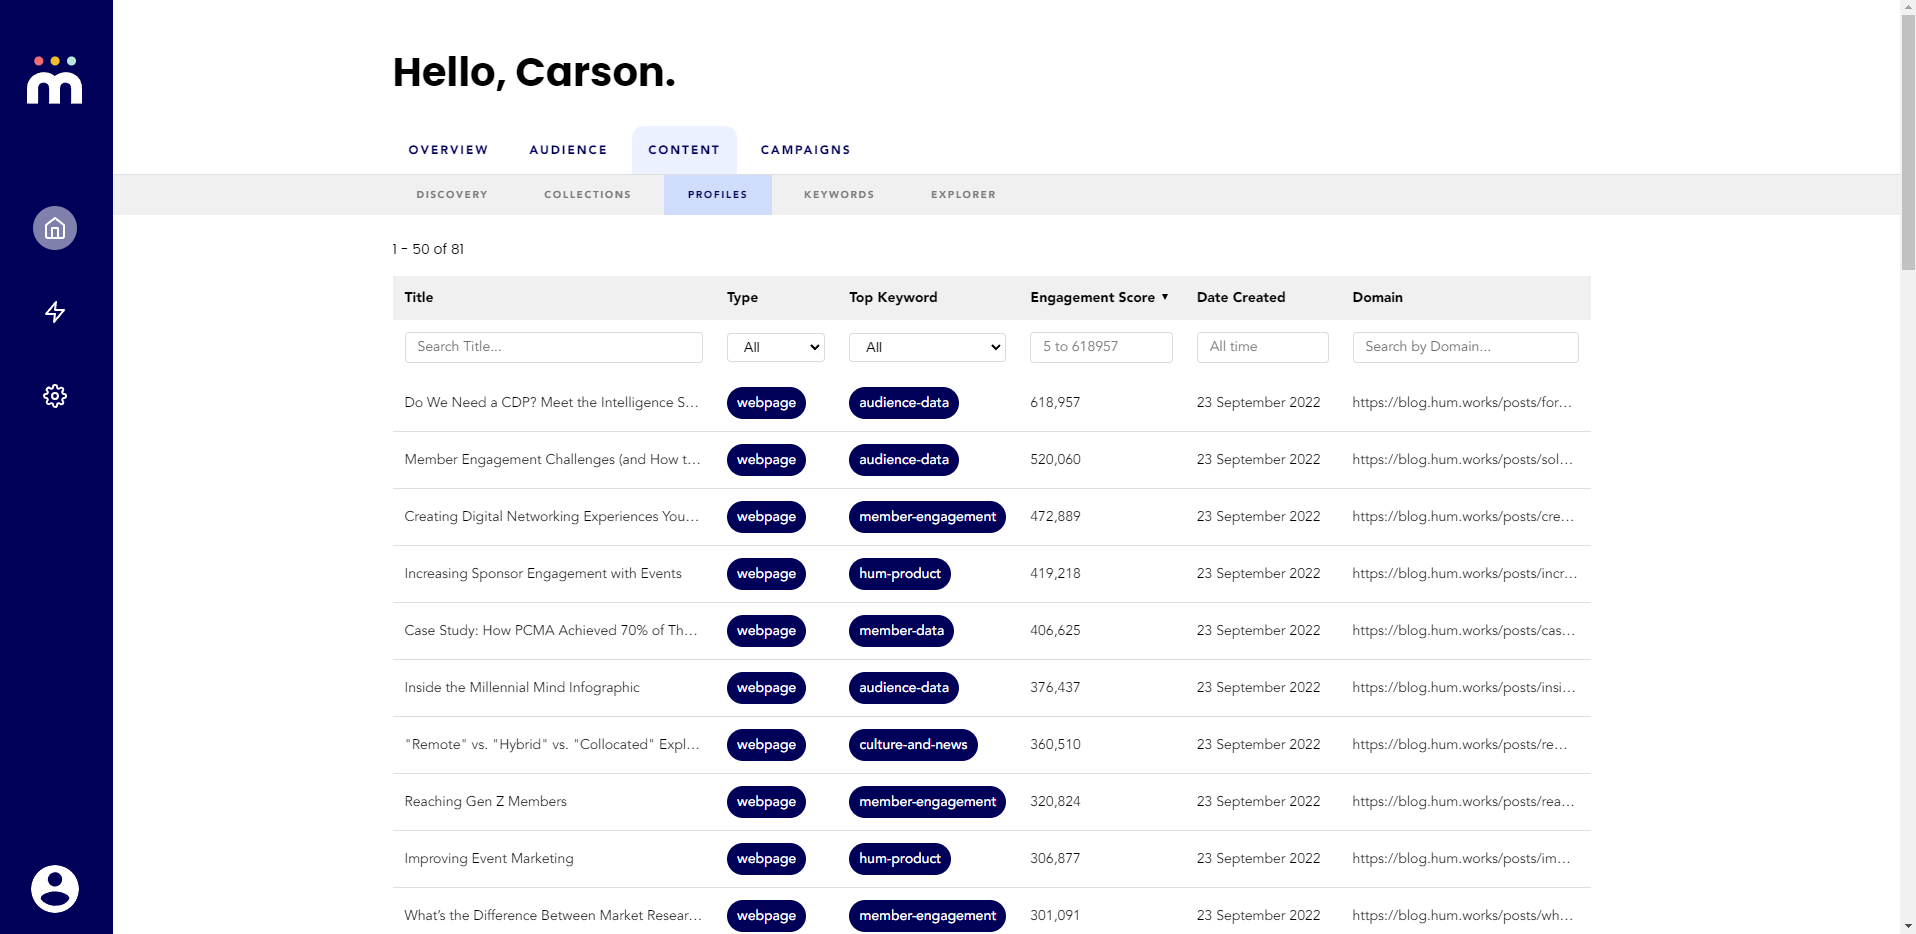Sort by the Date Created column header
This screenshot has height=934, width=1916.
1241,297
